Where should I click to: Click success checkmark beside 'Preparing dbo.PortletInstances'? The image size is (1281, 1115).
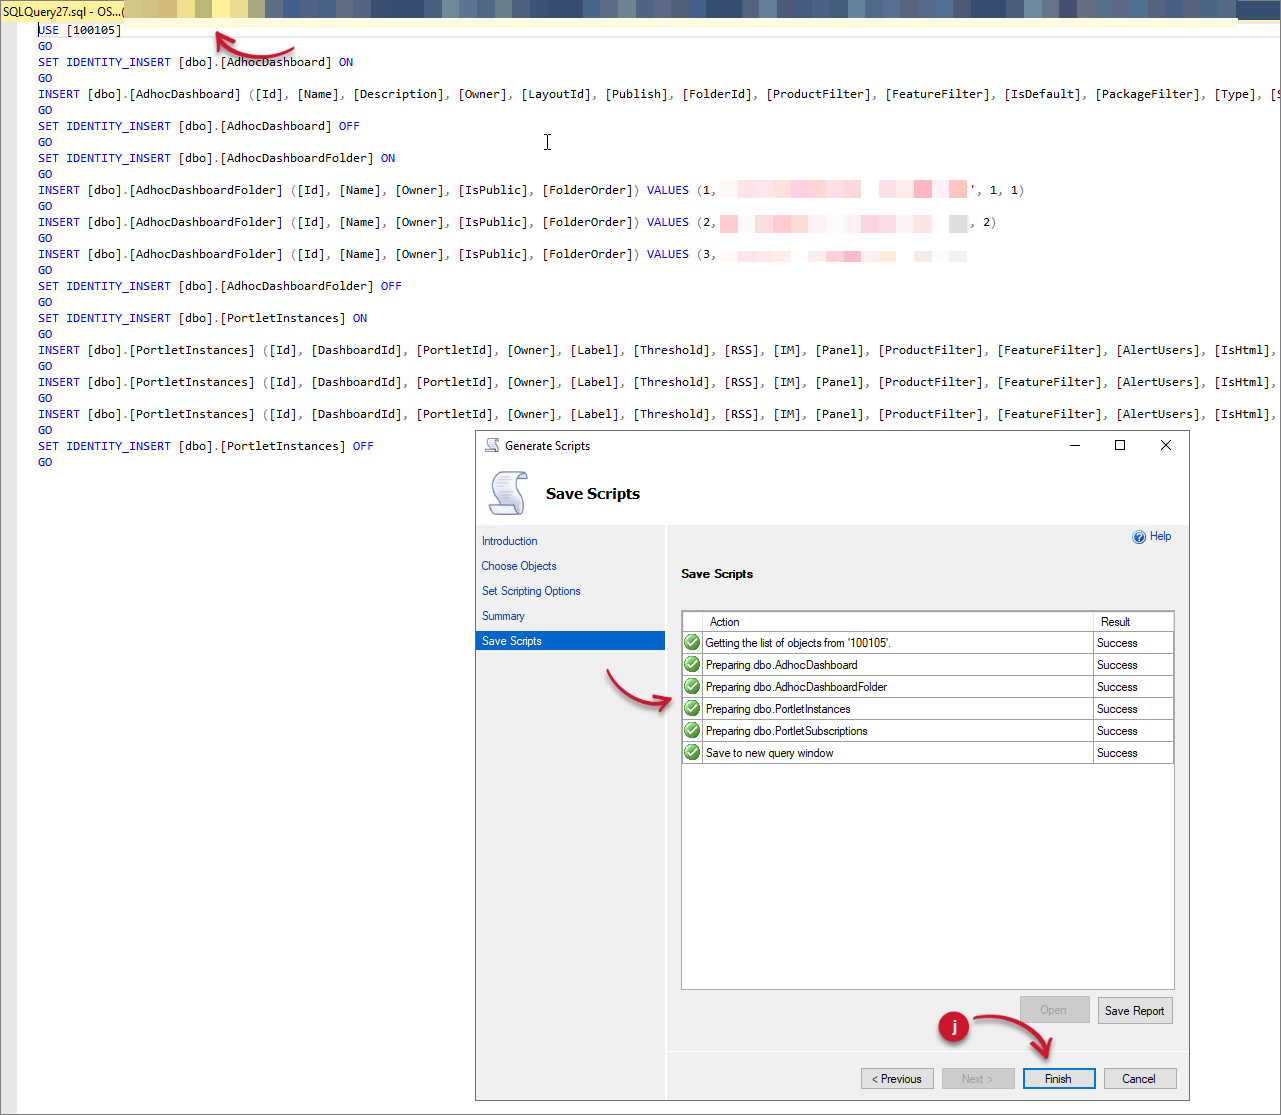tap(691, 708)
